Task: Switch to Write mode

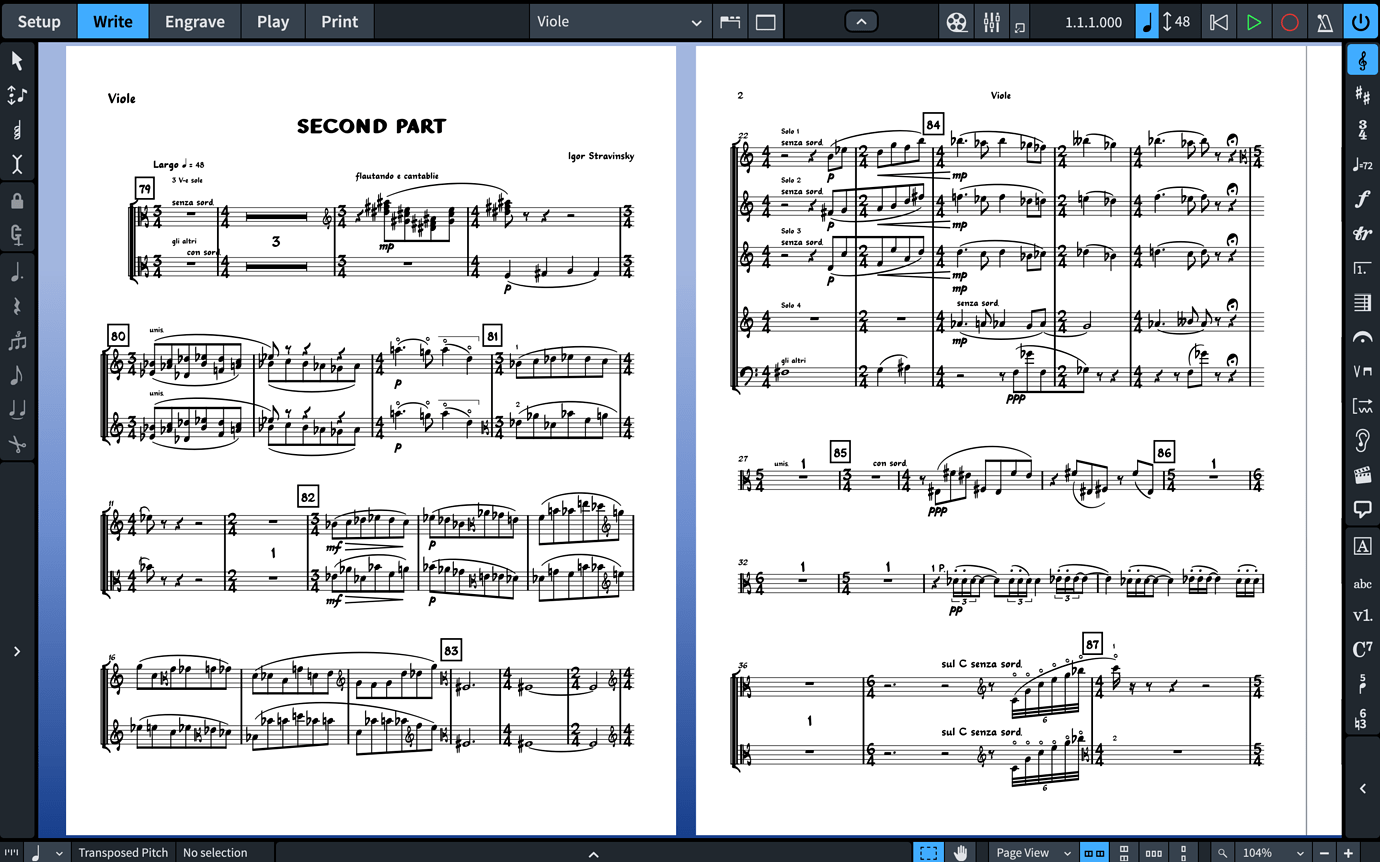Action: pos(113,21)
